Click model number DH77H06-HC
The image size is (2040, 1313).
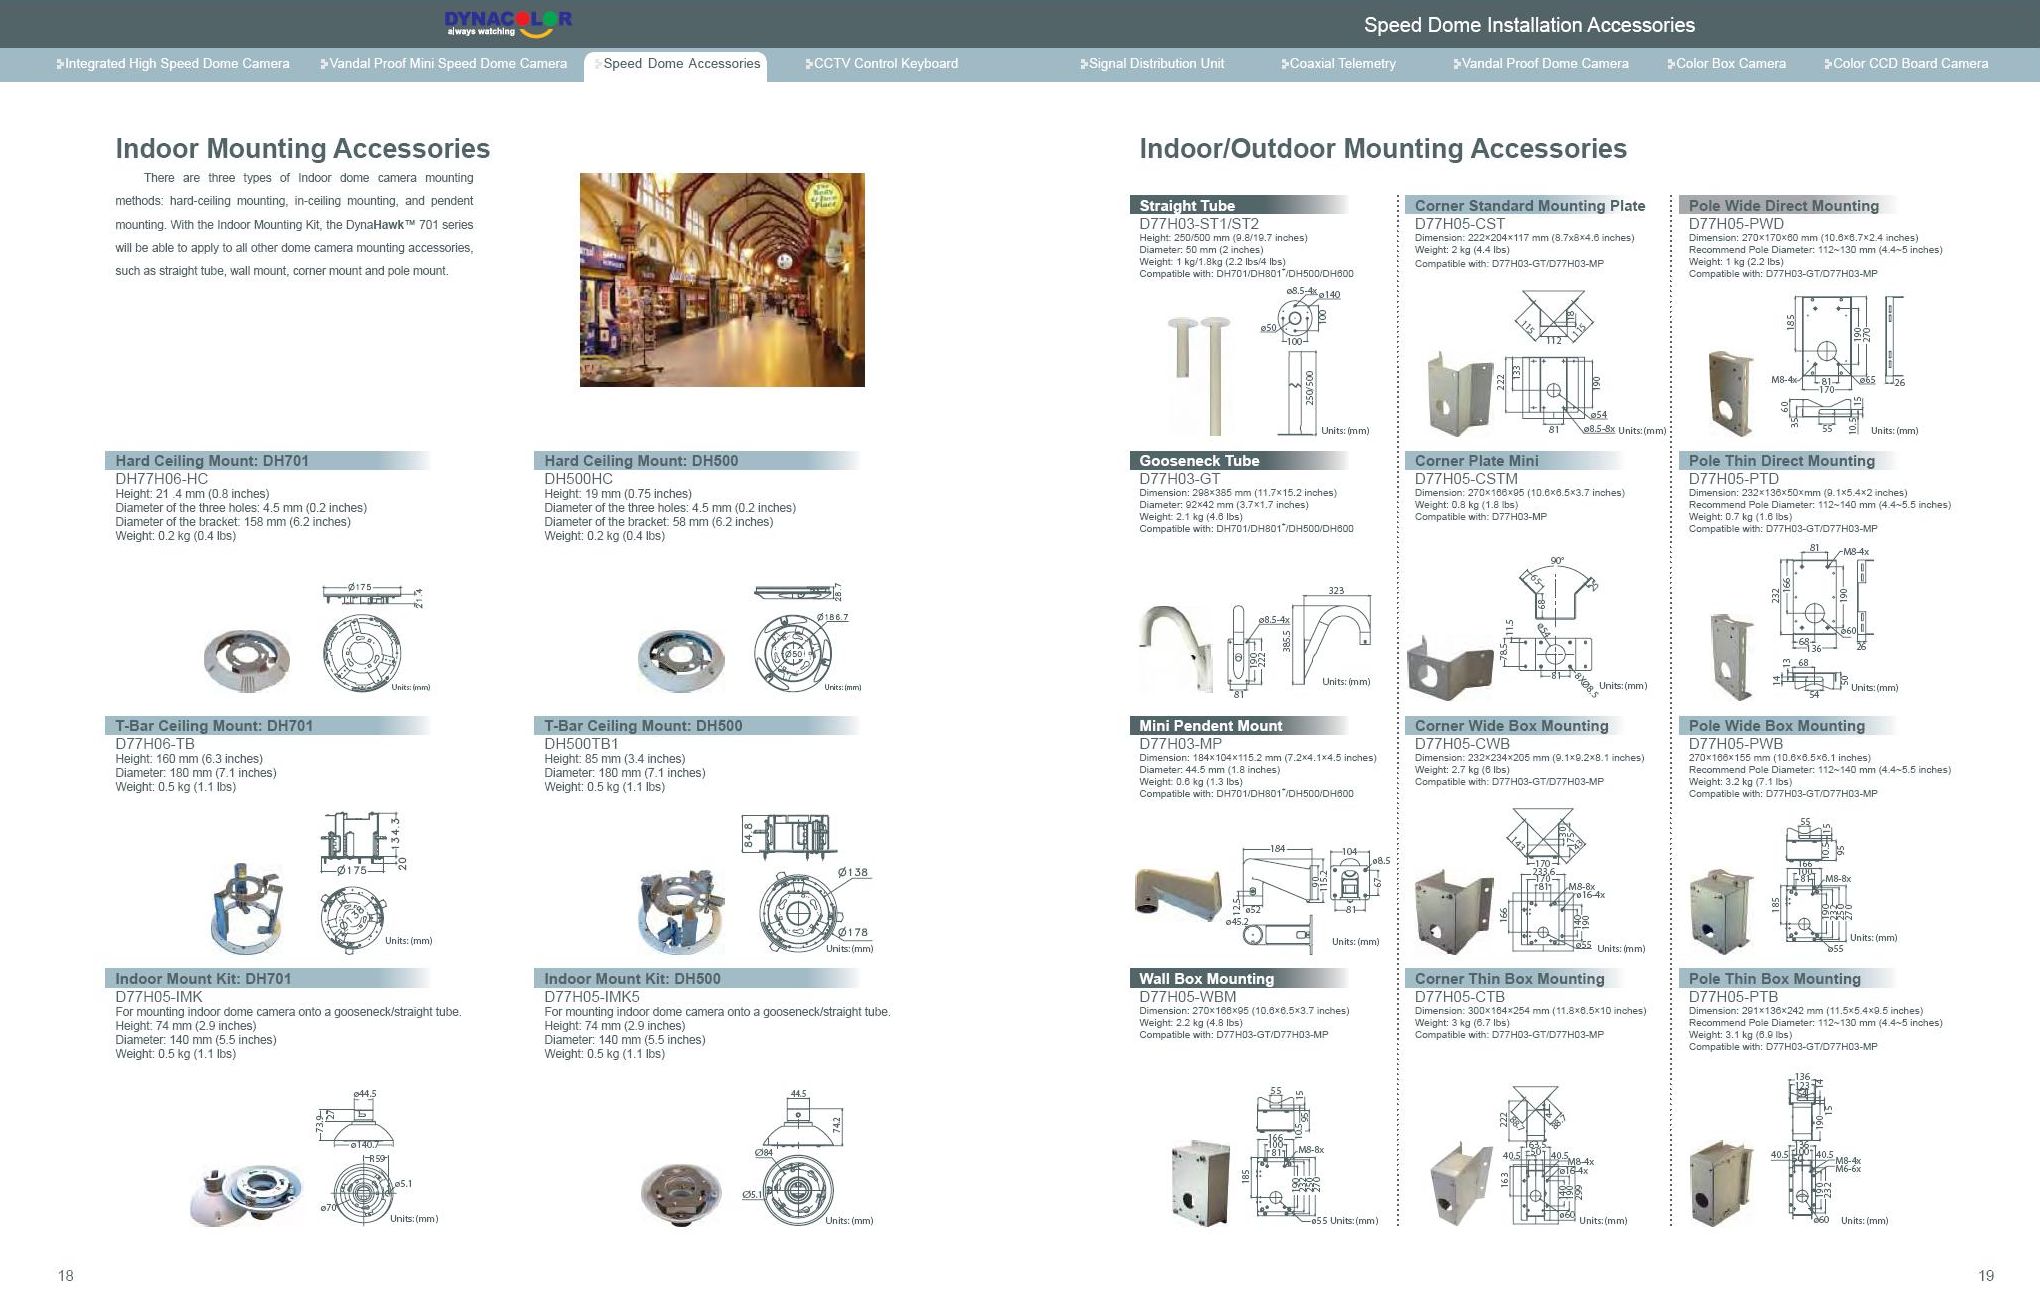tap(161, 479)
